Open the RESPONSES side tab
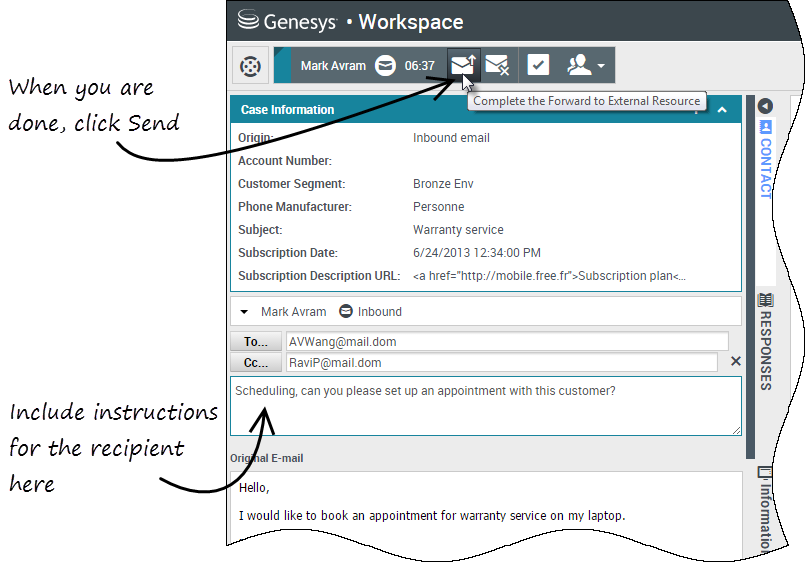 click(x=765, y=342)
